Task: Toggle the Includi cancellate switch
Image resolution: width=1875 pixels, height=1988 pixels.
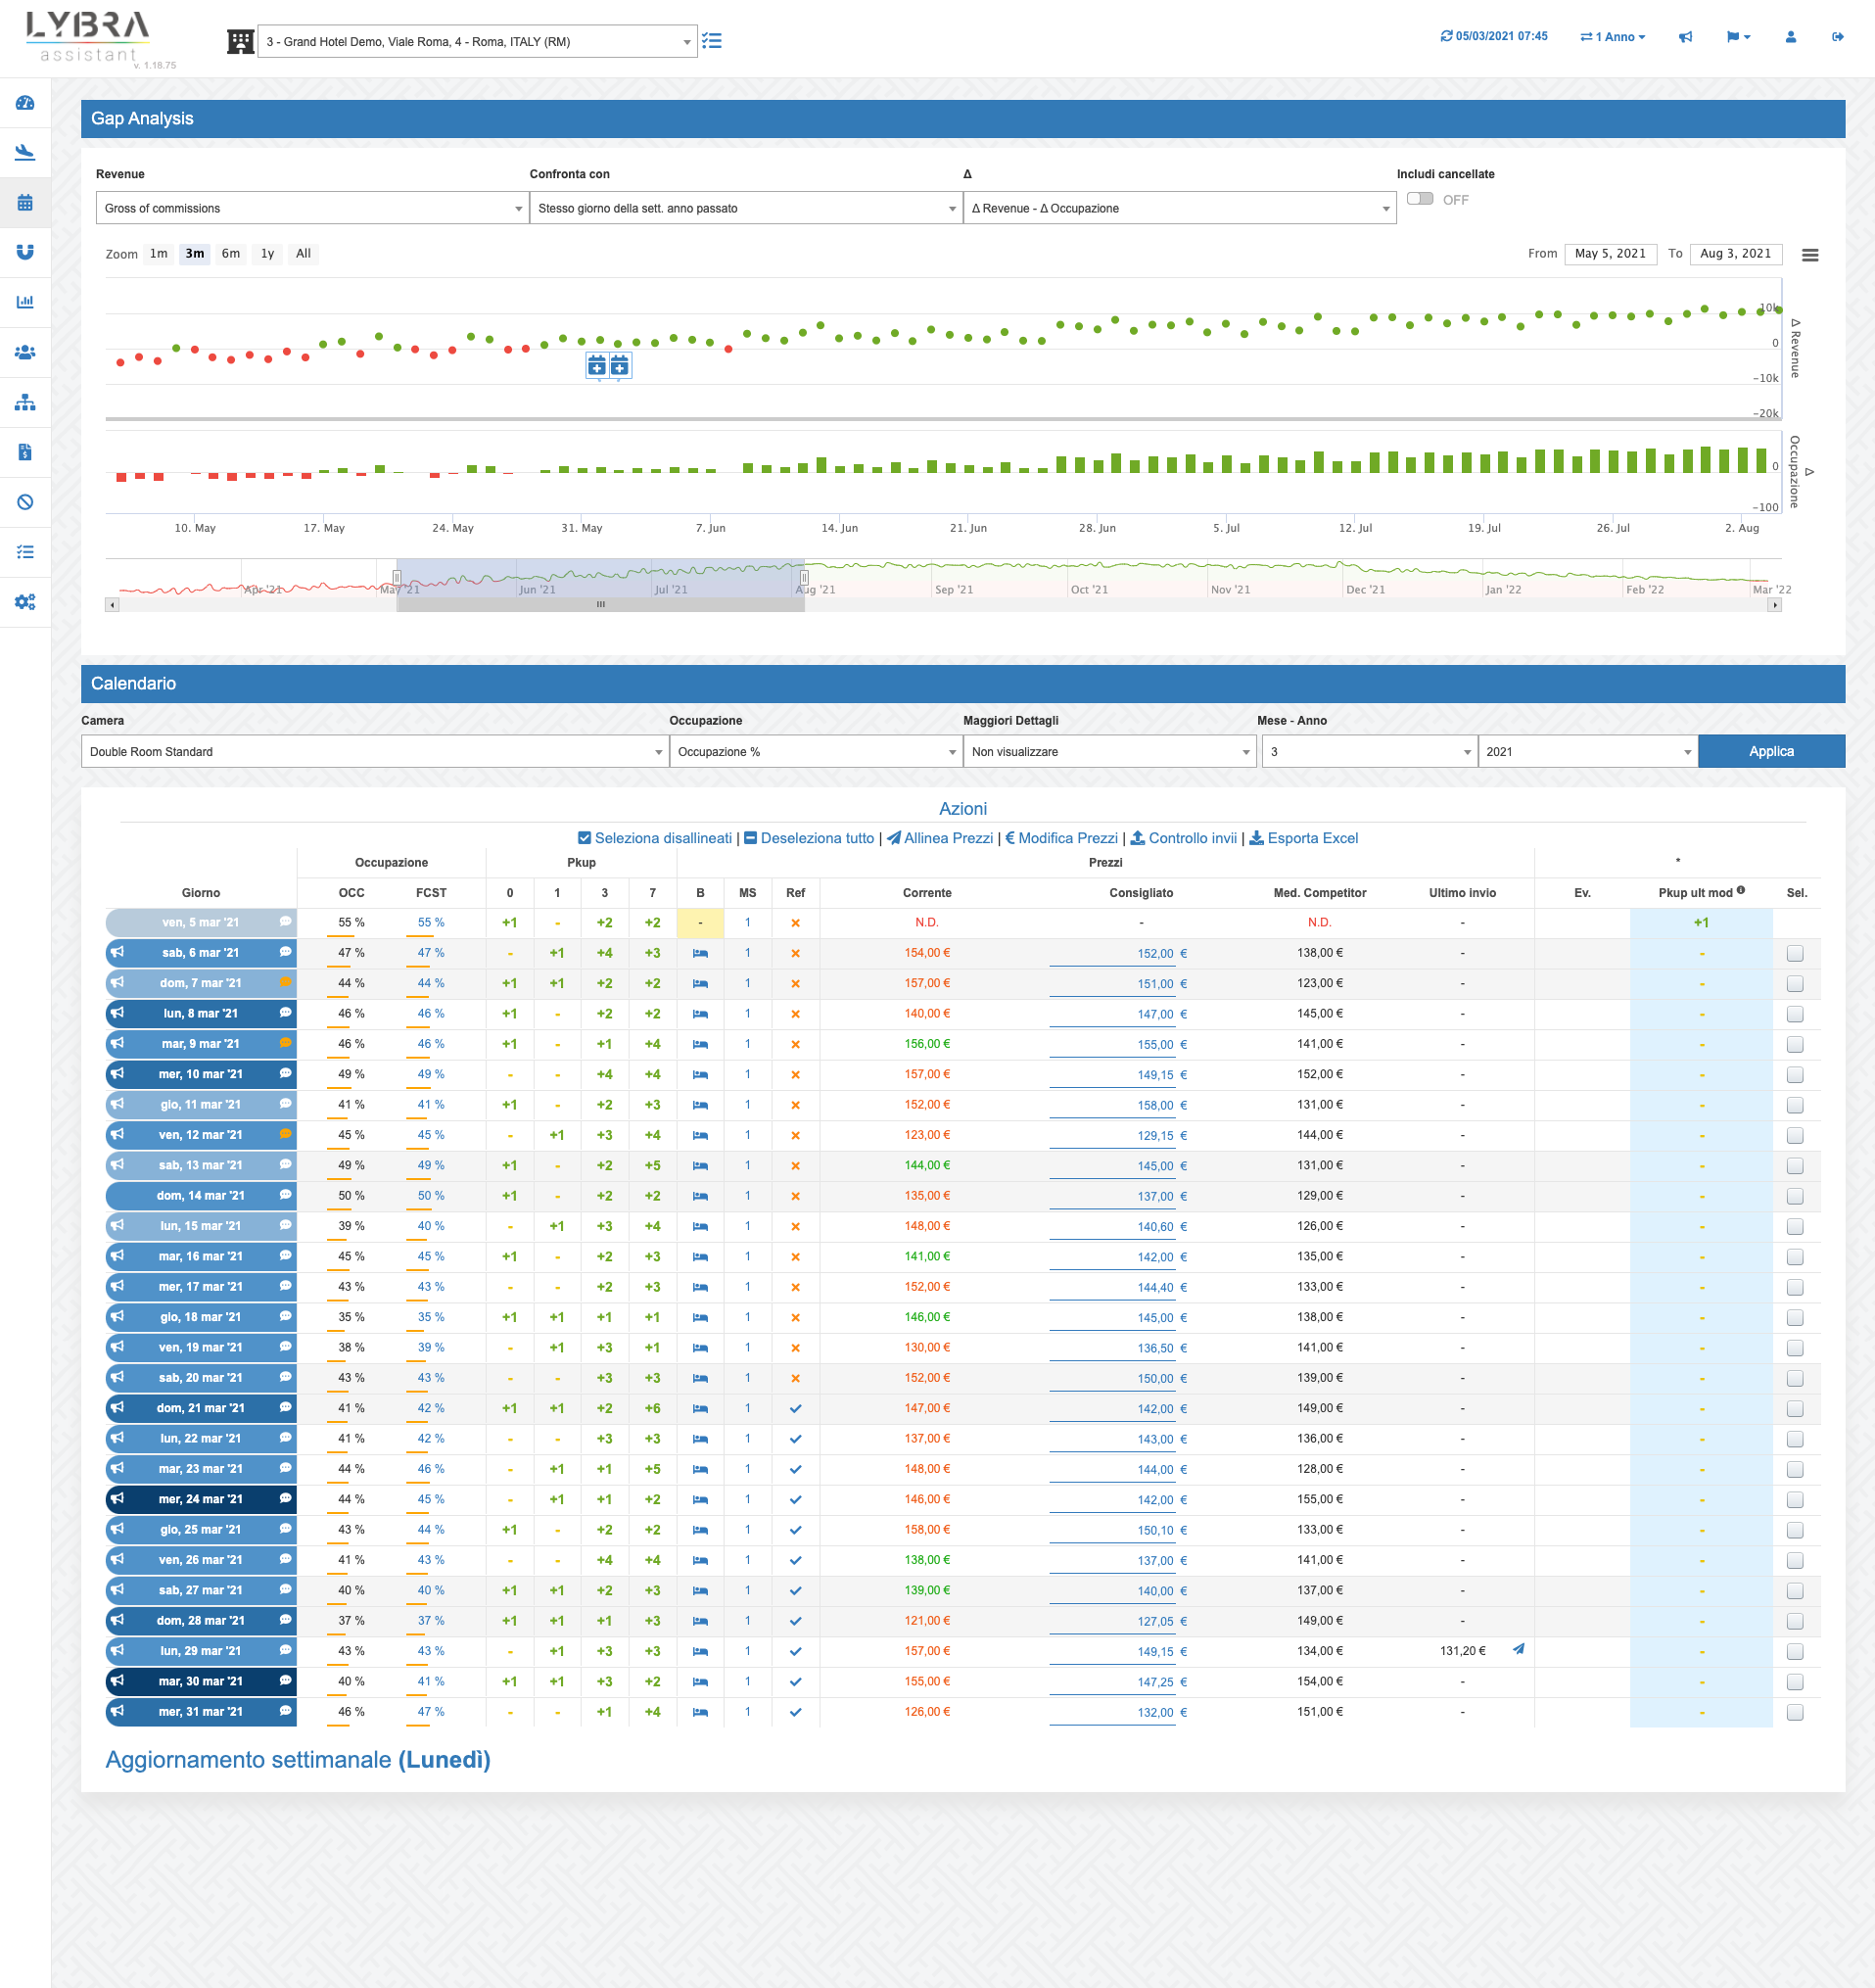Action: [x=1420, y=199]
